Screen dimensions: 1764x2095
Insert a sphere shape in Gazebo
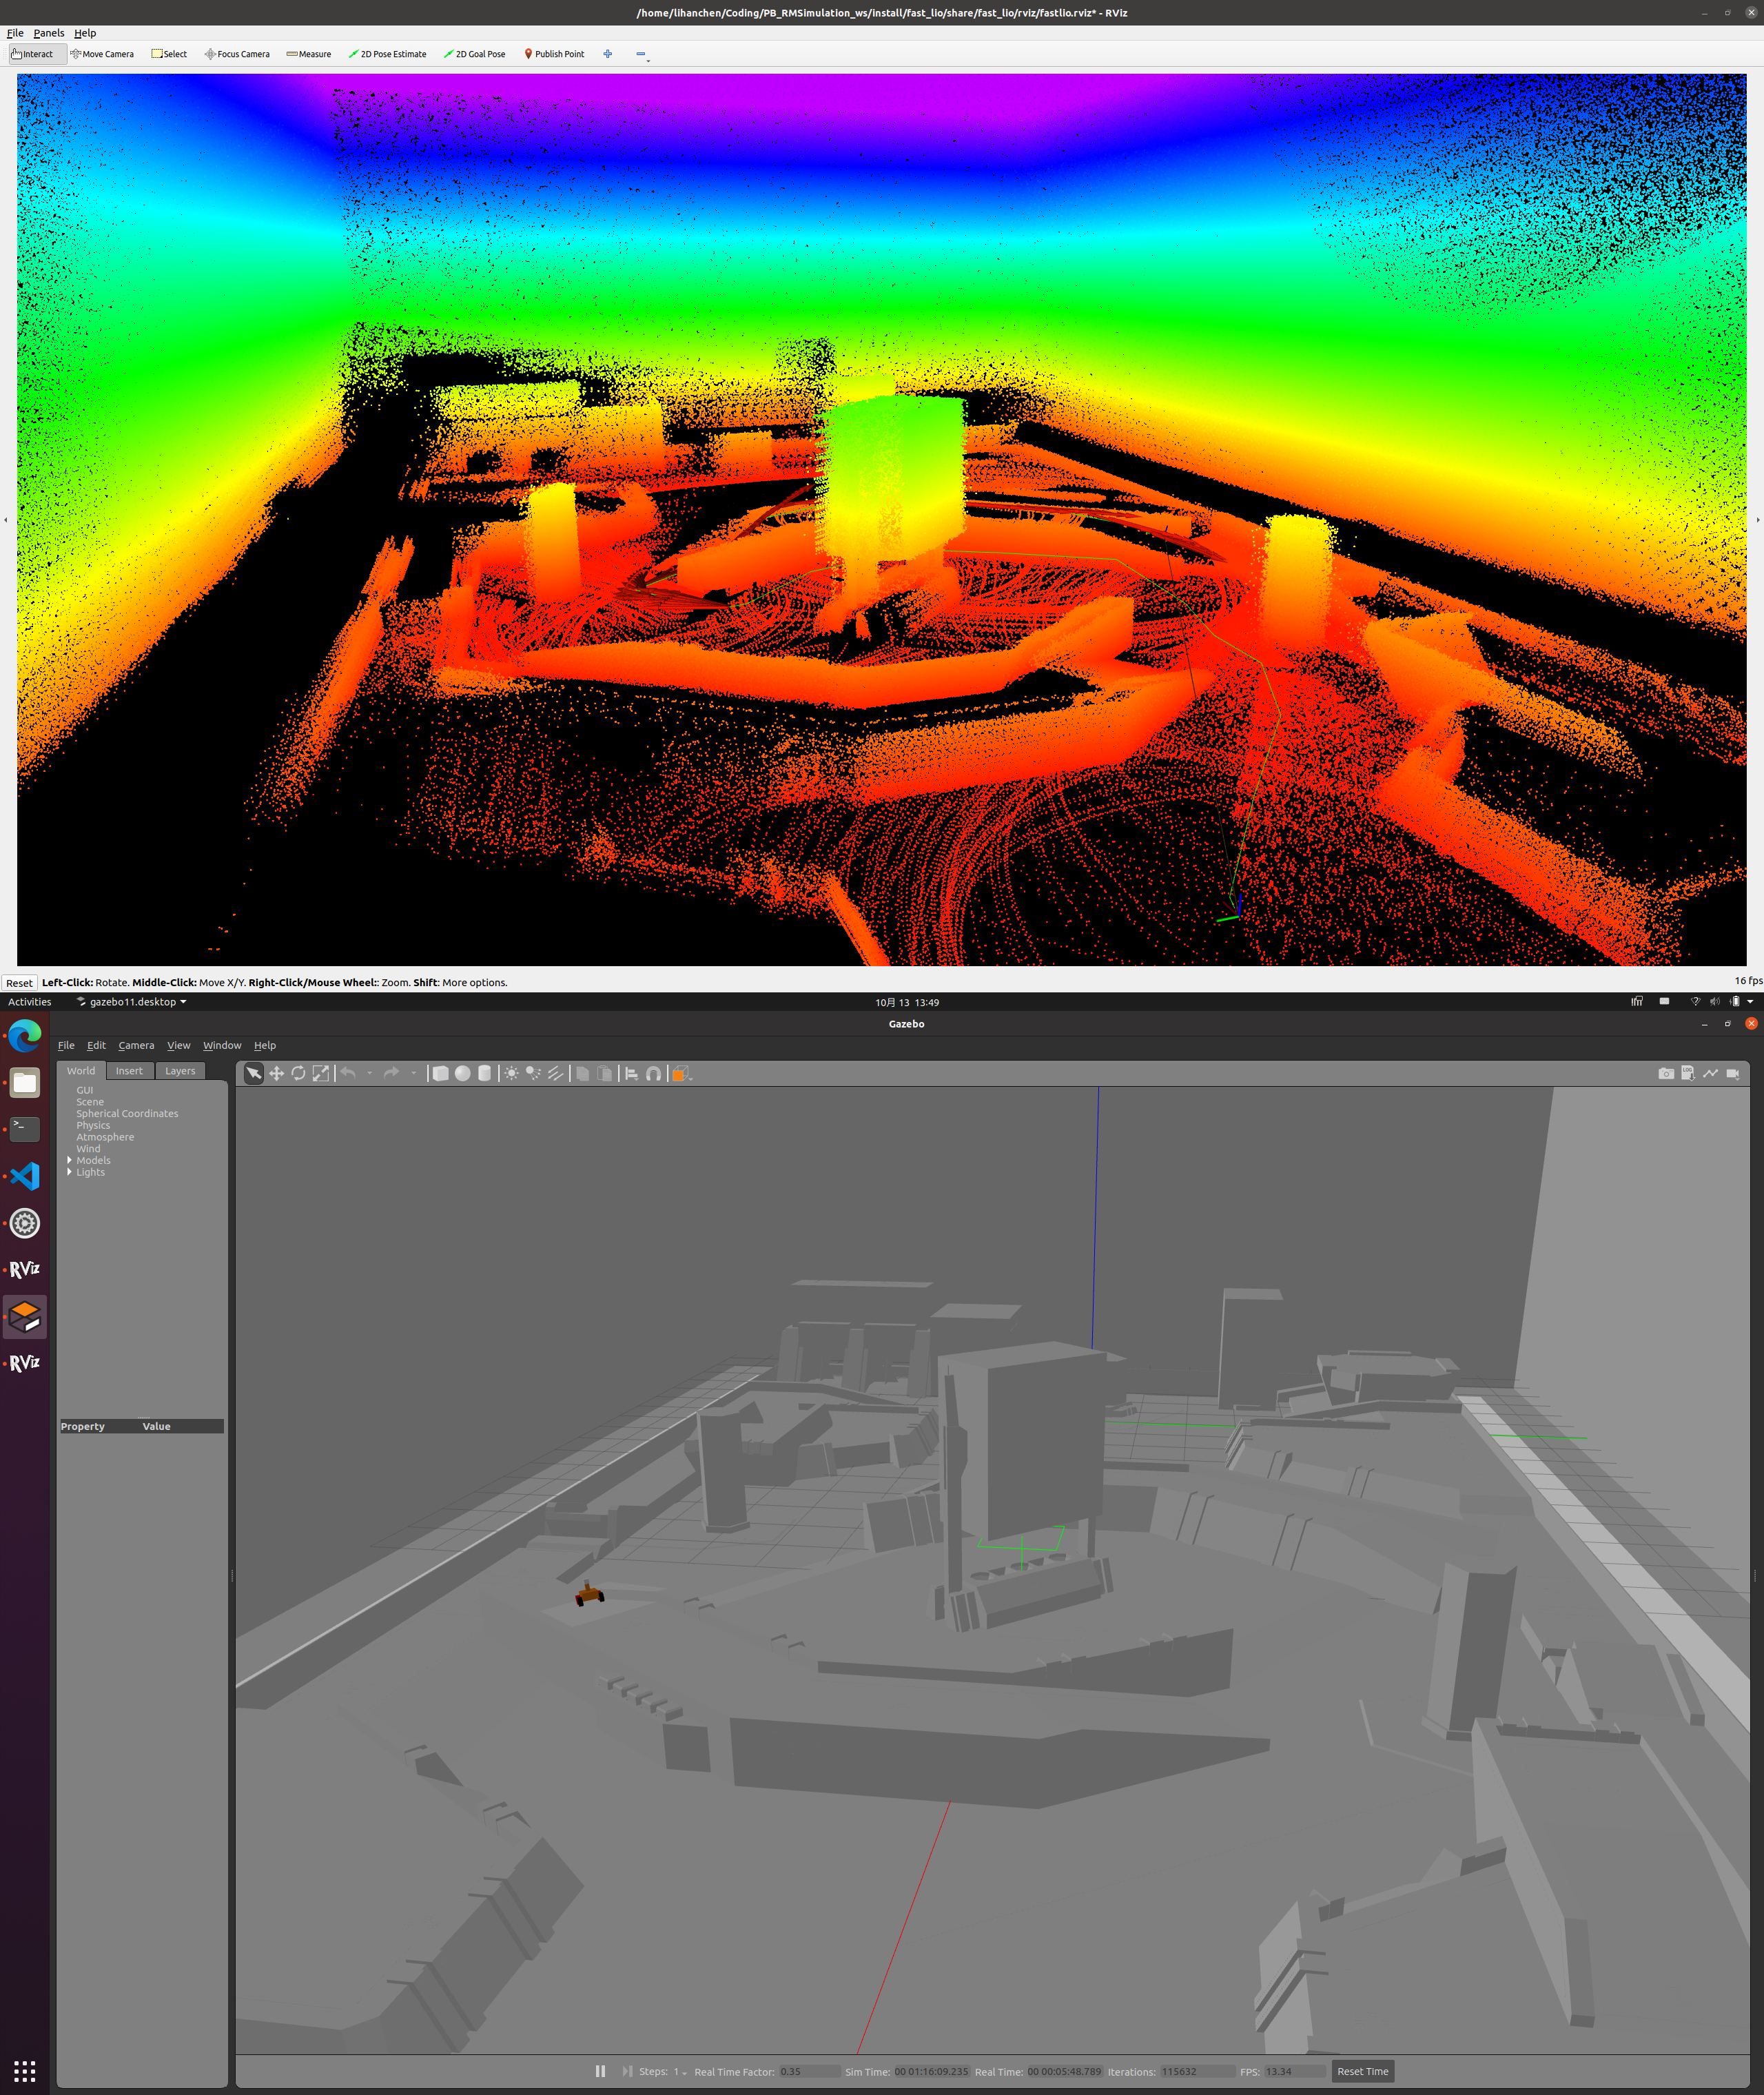click(x=462, y=1073)
